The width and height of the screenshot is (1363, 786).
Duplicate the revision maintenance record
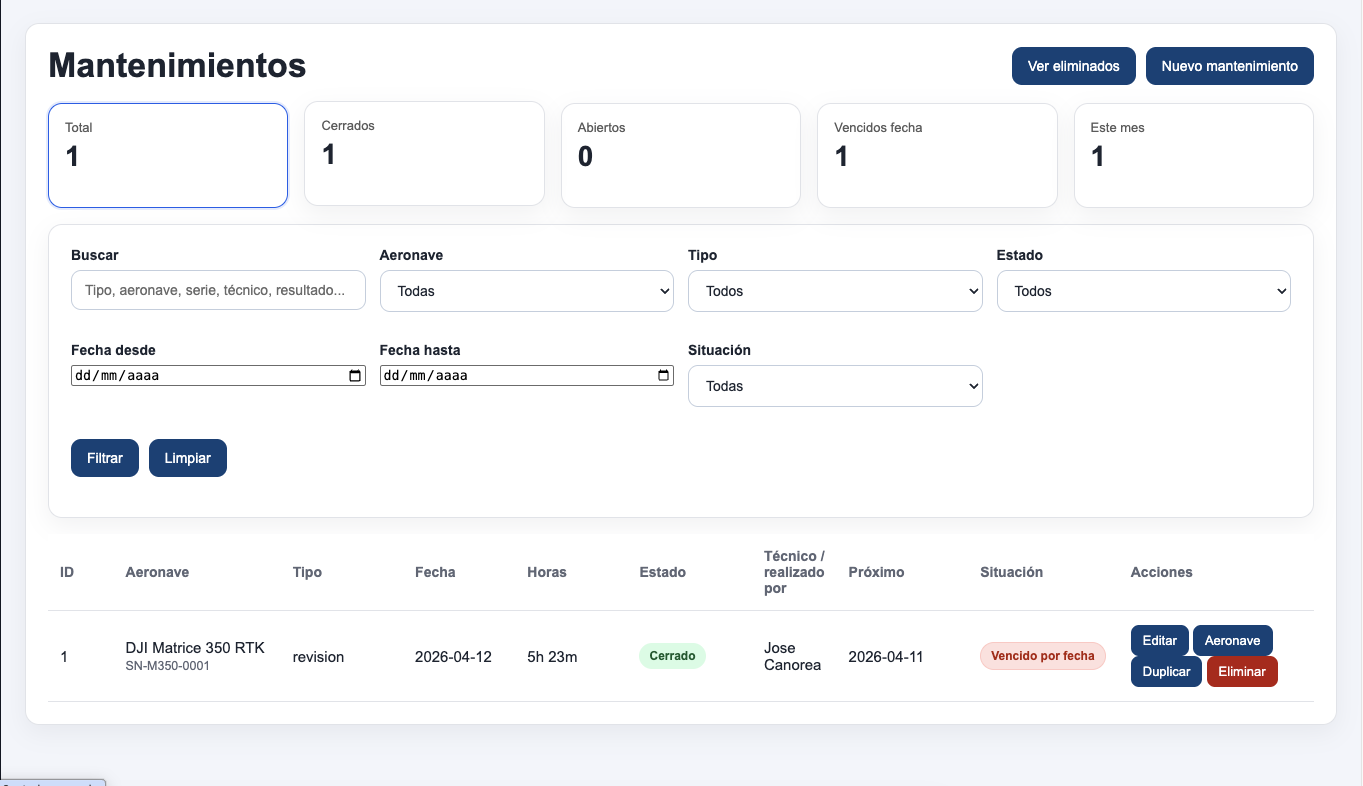(x=1166, y=671)
